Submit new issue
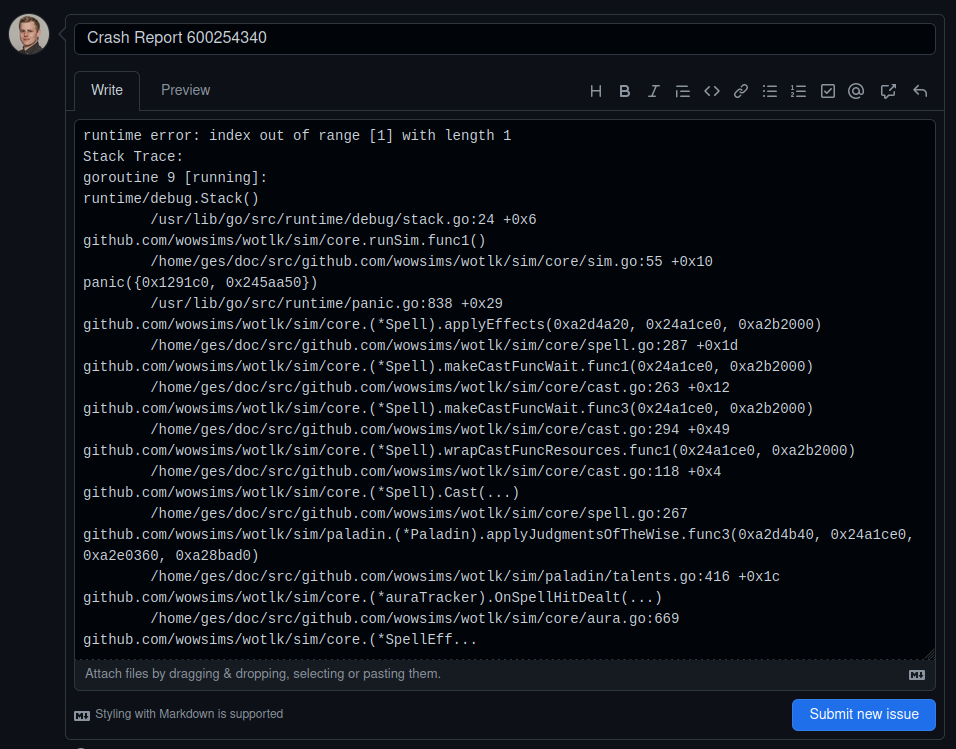Screen dimensions: 956x749 pos(863,714)
